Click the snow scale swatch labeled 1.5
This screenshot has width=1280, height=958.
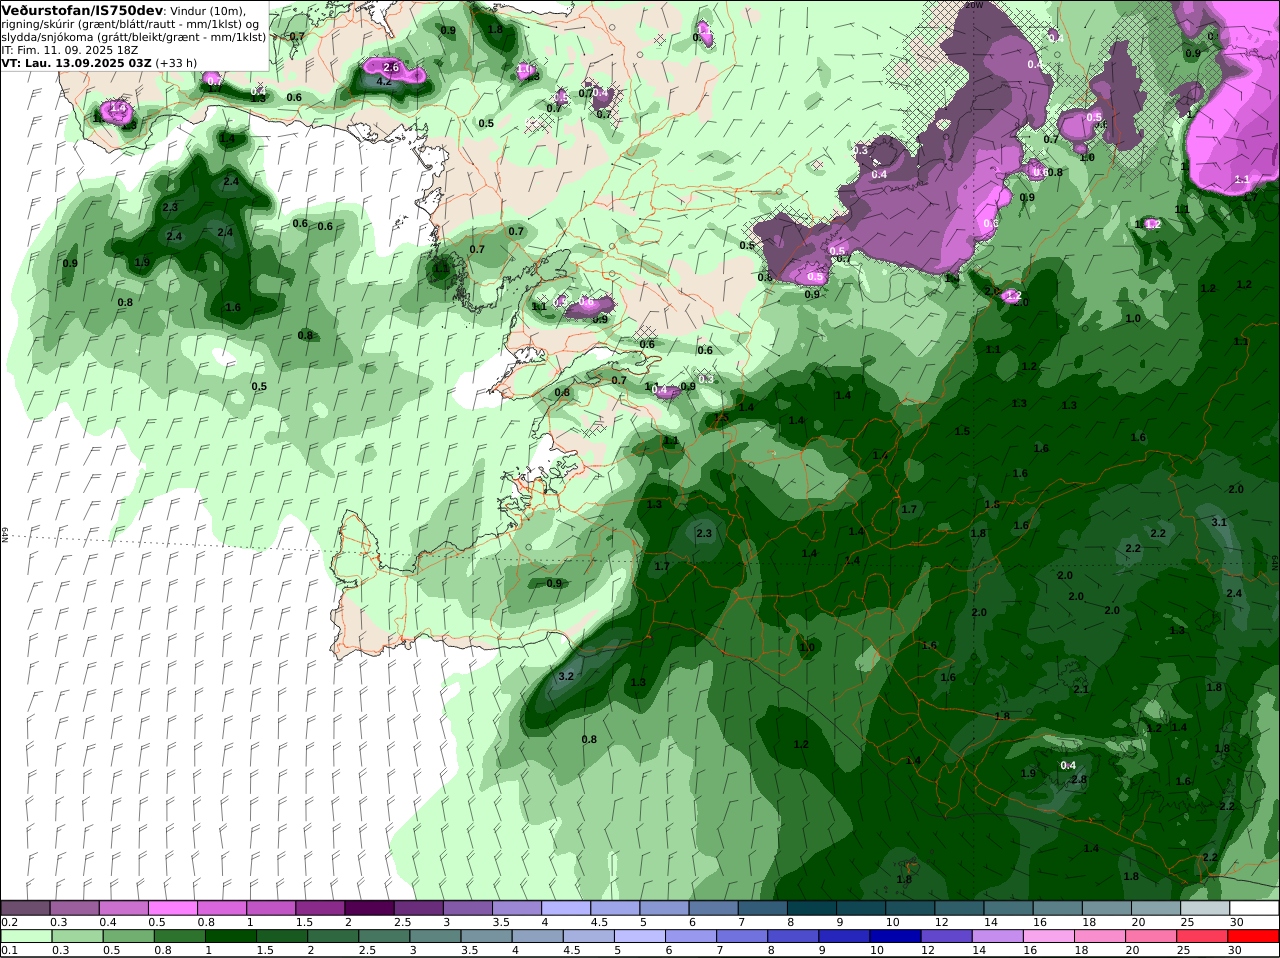321,908
